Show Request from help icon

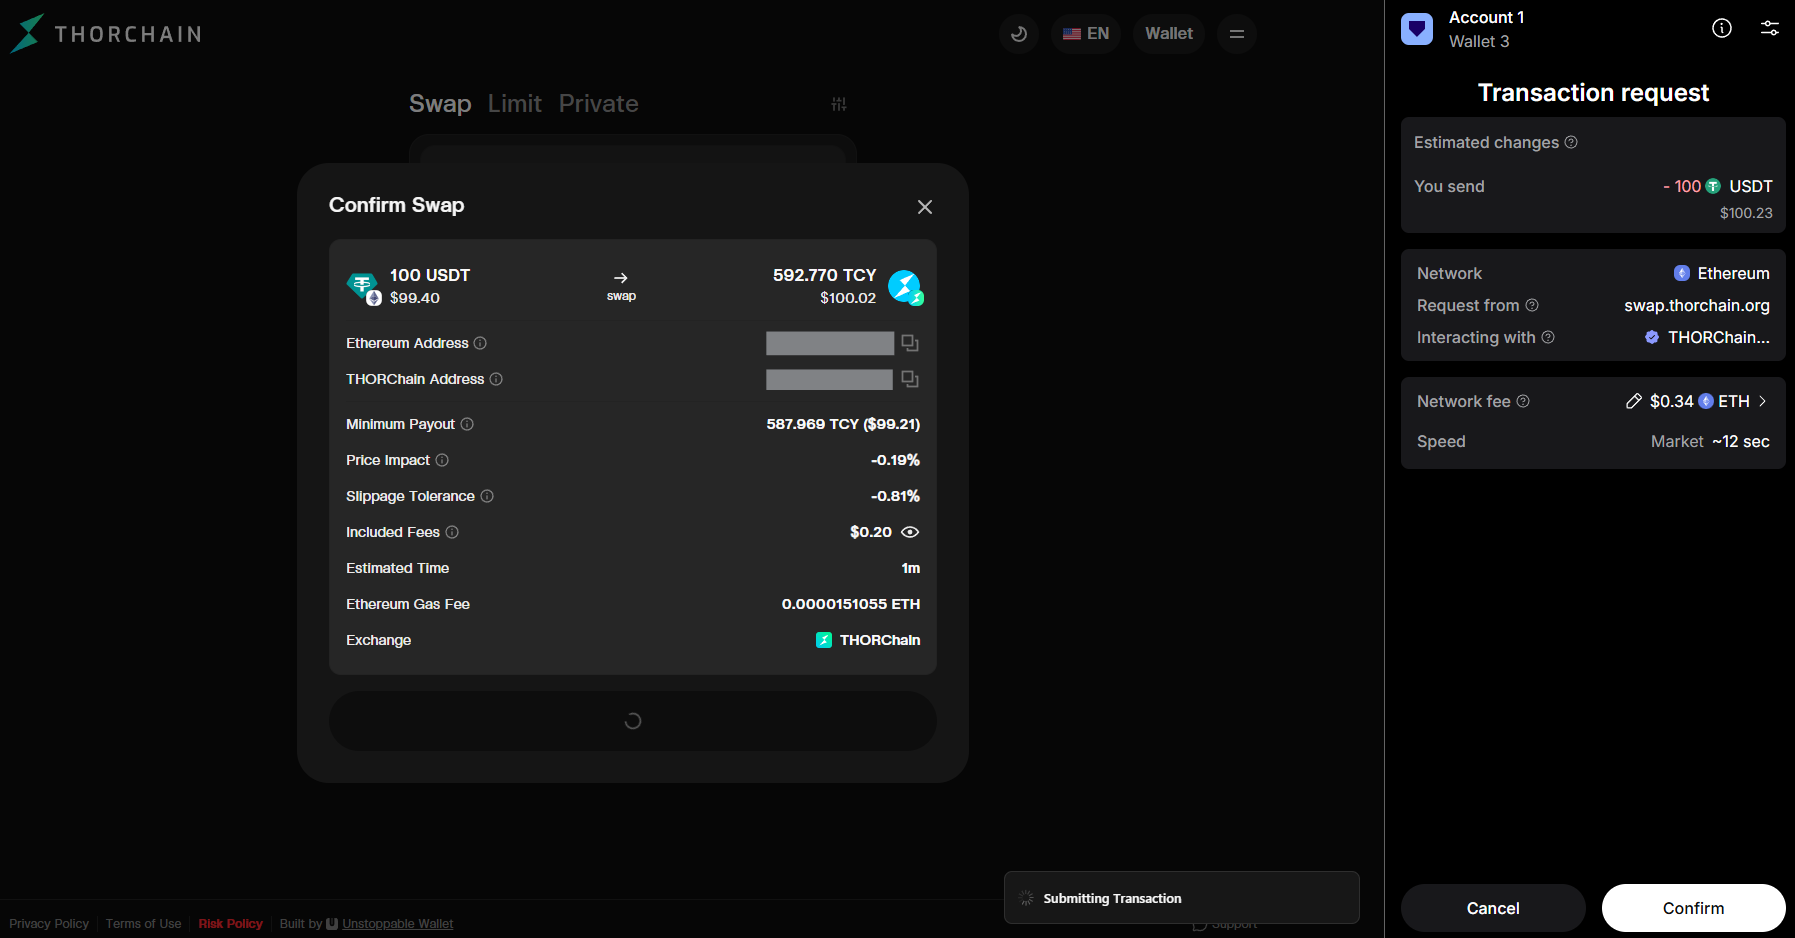click(1532, 305)
